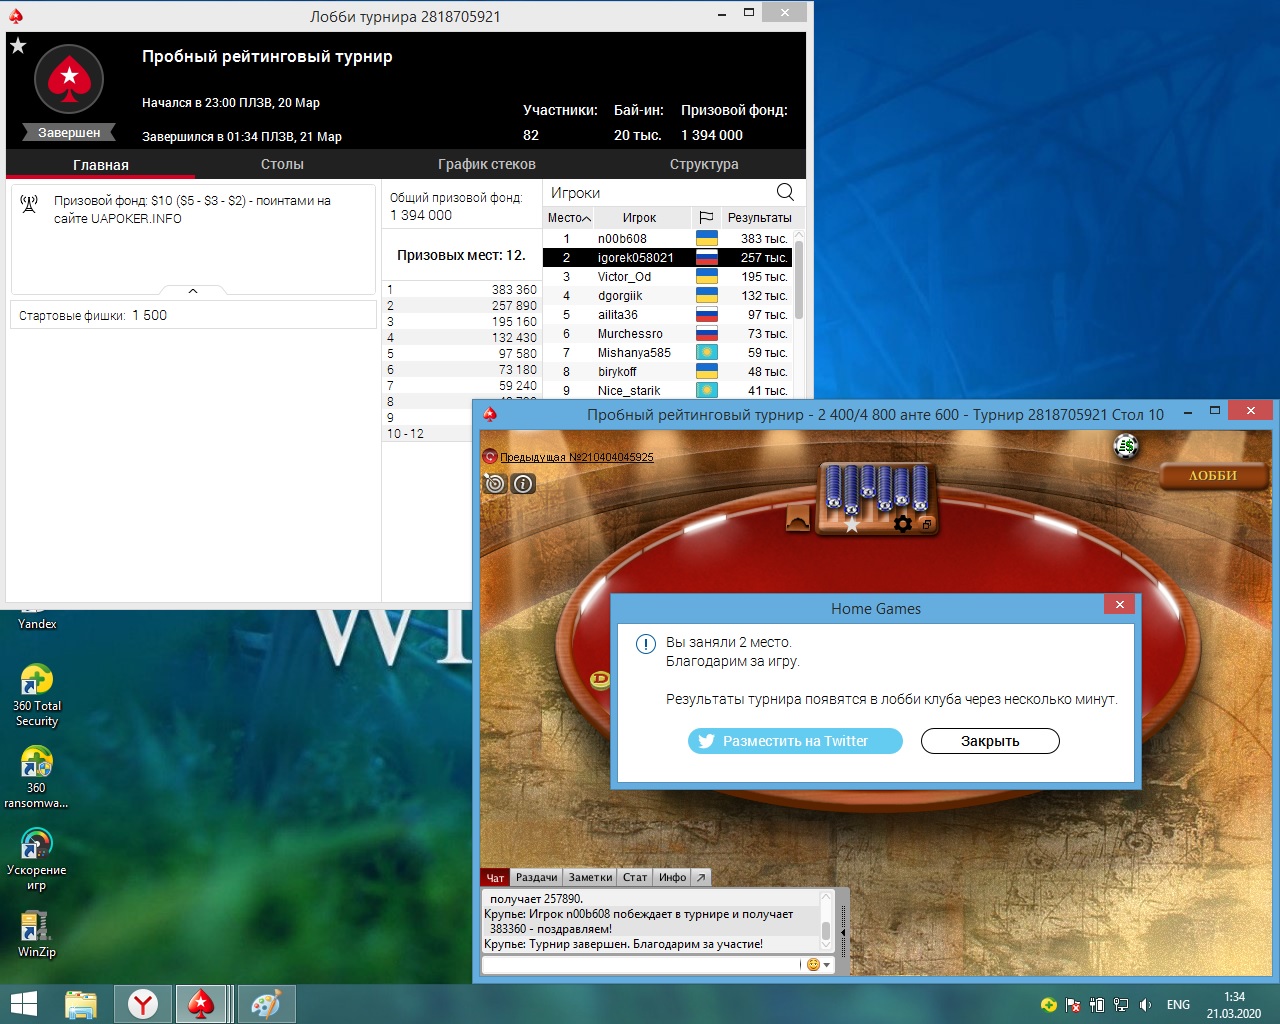Select the Чат tab at the table

pos(495,877)
